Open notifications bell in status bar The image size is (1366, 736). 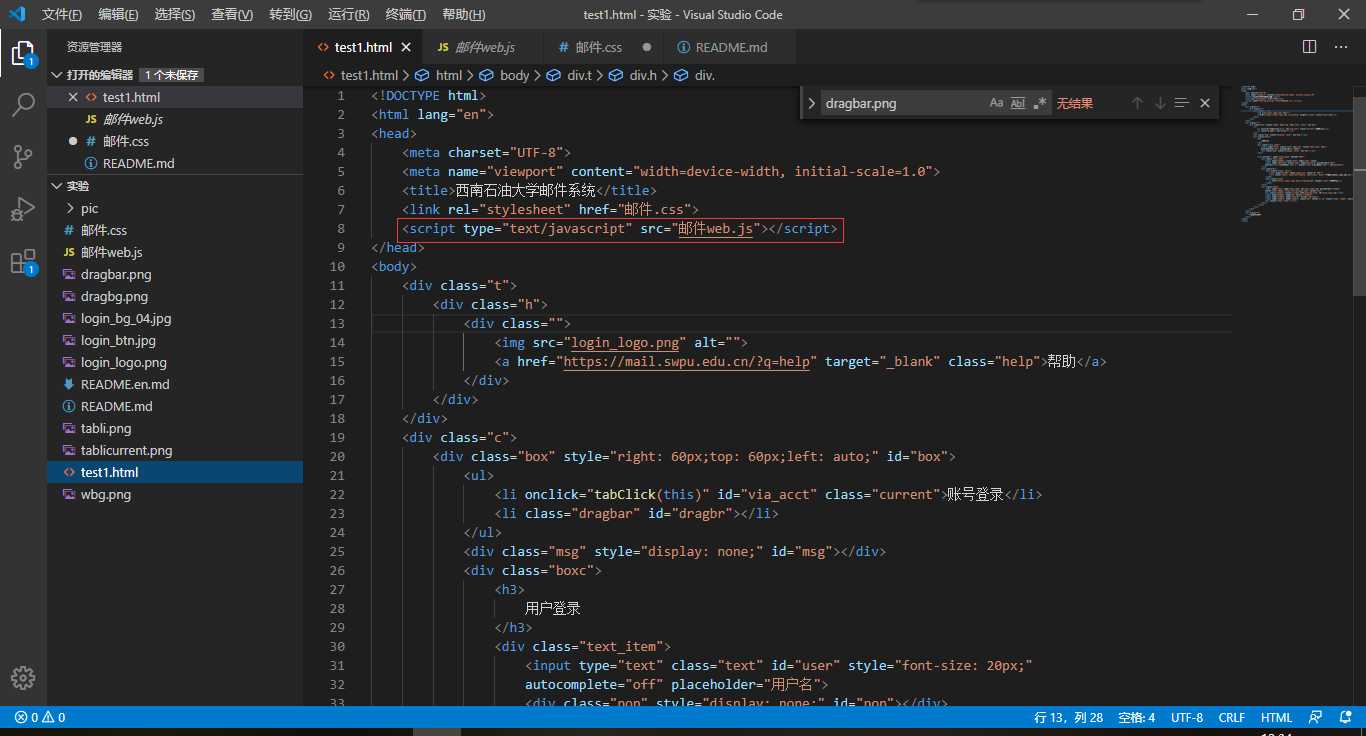coord(1346,717)
